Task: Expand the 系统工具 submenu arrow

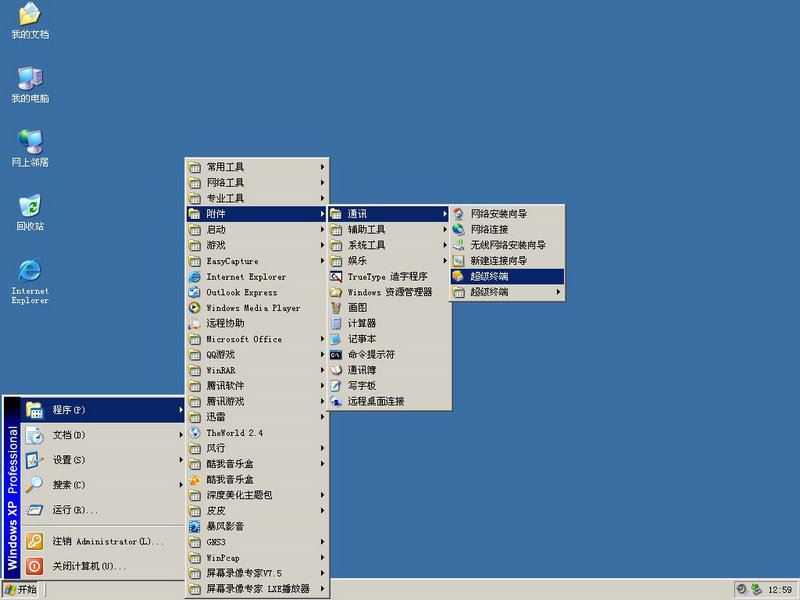Action: click(x=445, y=245)
